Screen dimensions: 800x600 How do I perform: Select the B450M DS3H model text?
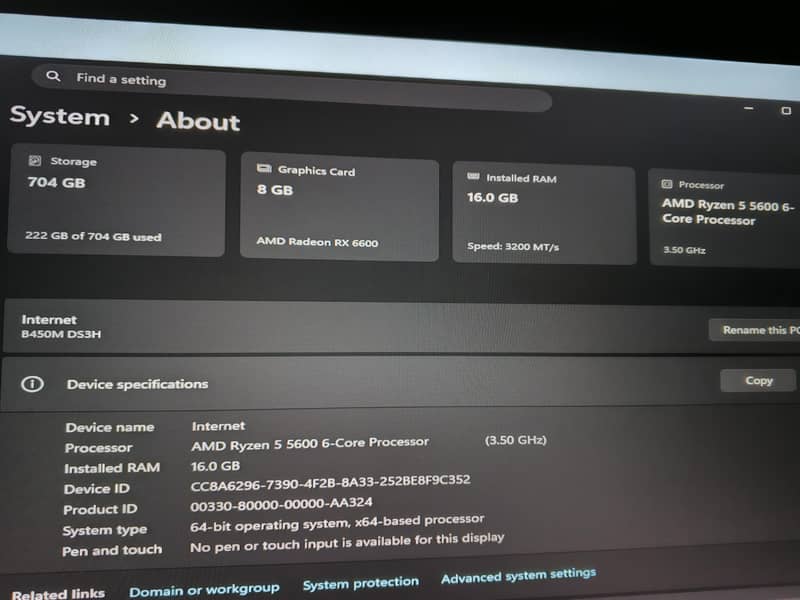coord(61,334)
